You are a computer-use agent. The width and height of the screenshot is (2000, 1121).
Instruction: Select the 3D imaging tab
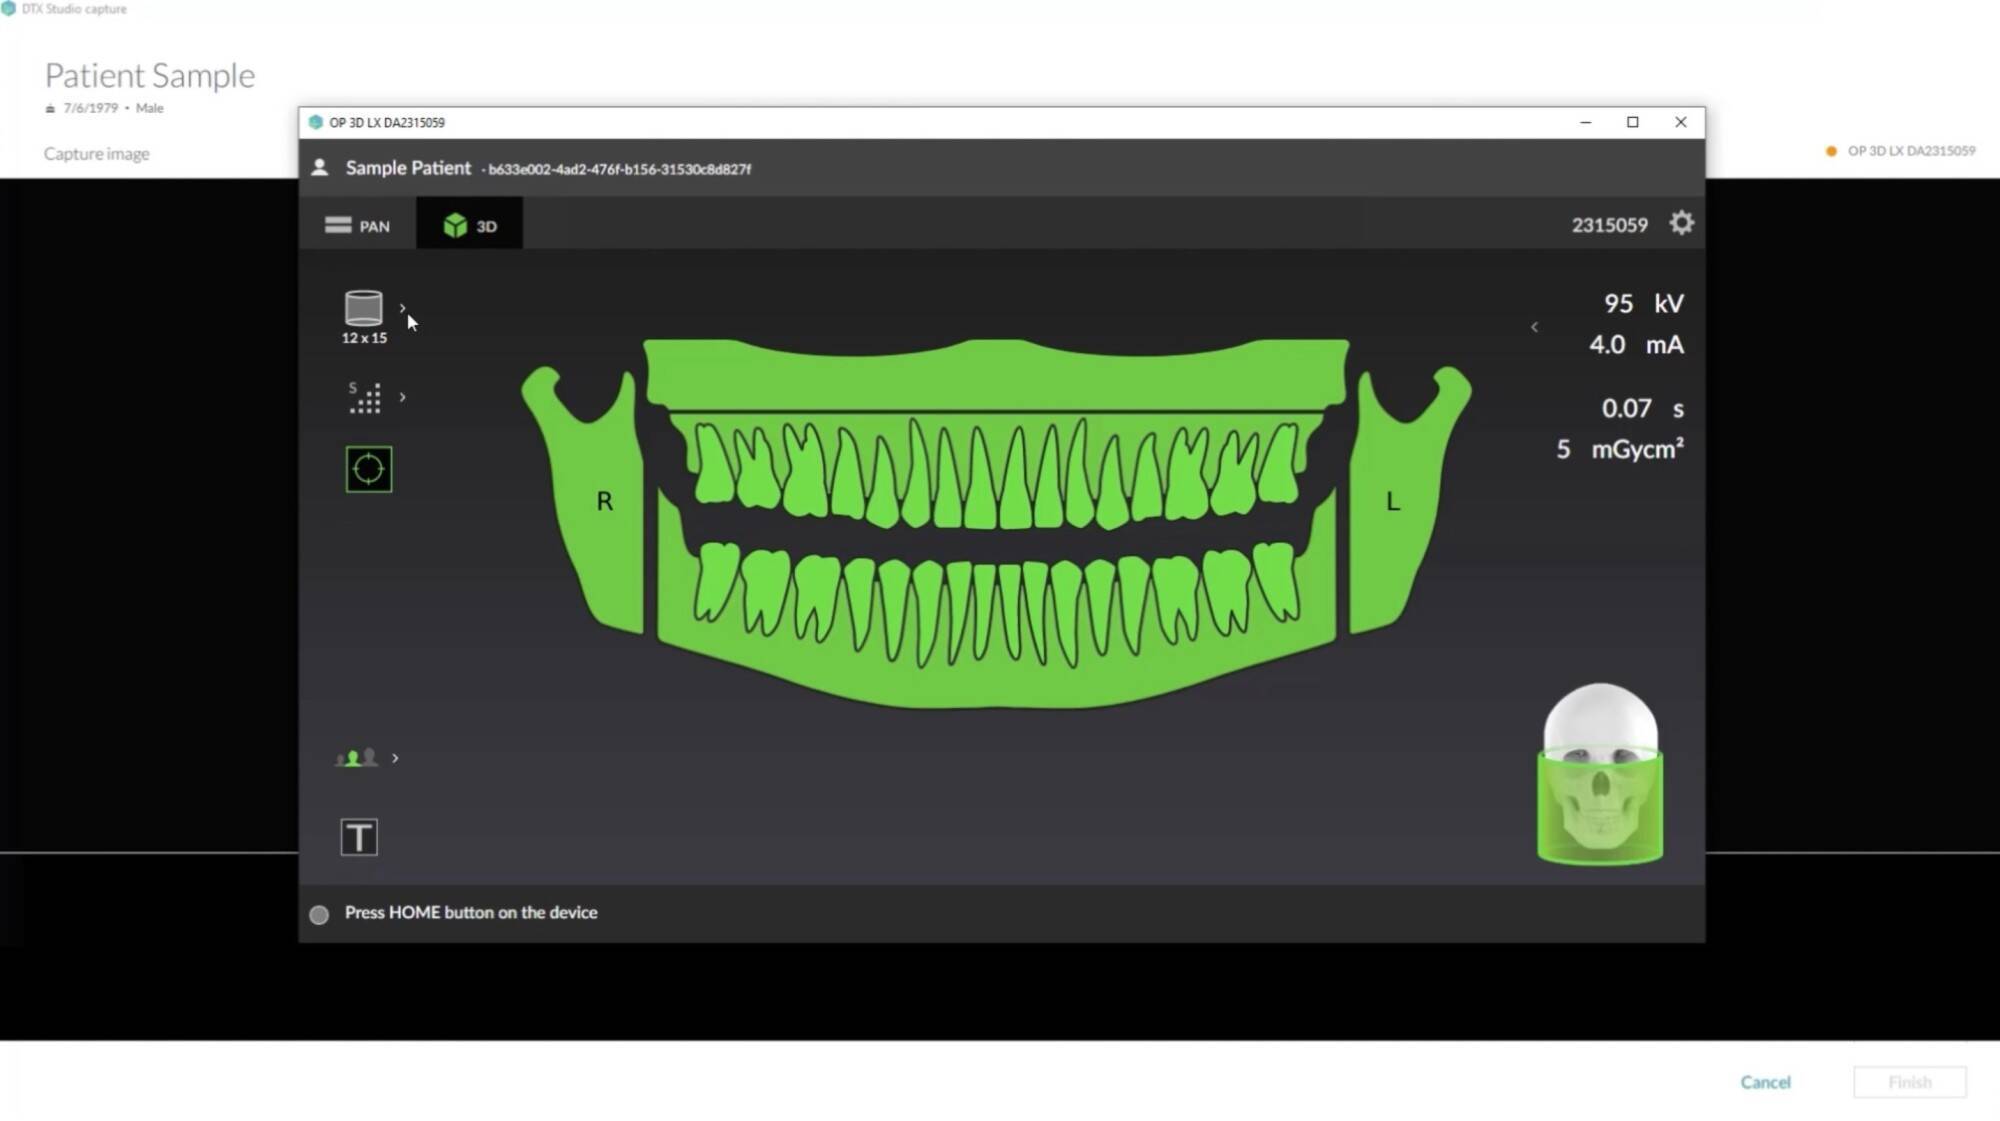[x=469, y=225]
